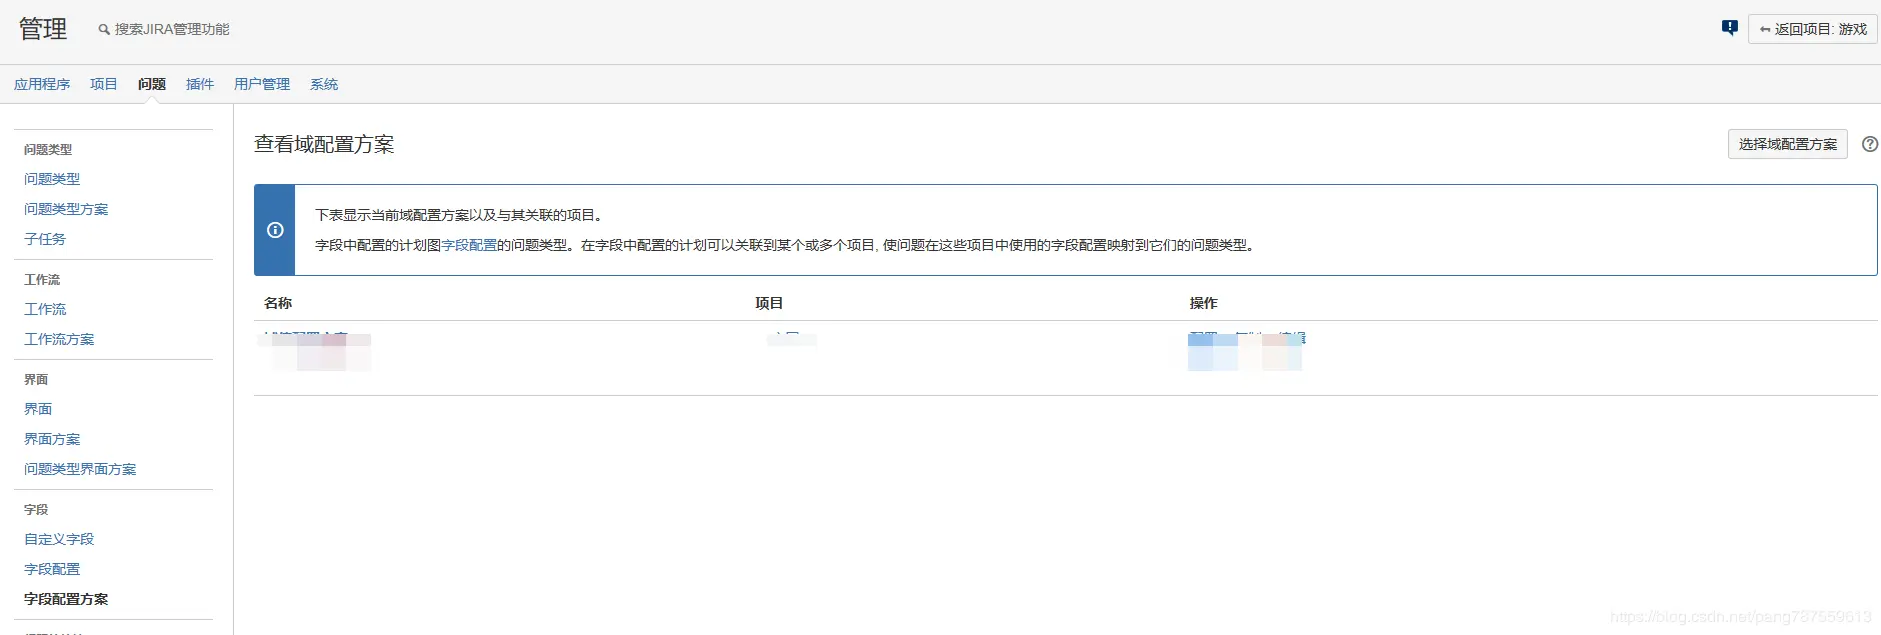The height and width of the screenshot is (635, 1881).
Task: Open 工作流方案 in sidebar
Action: pos(59,339)
